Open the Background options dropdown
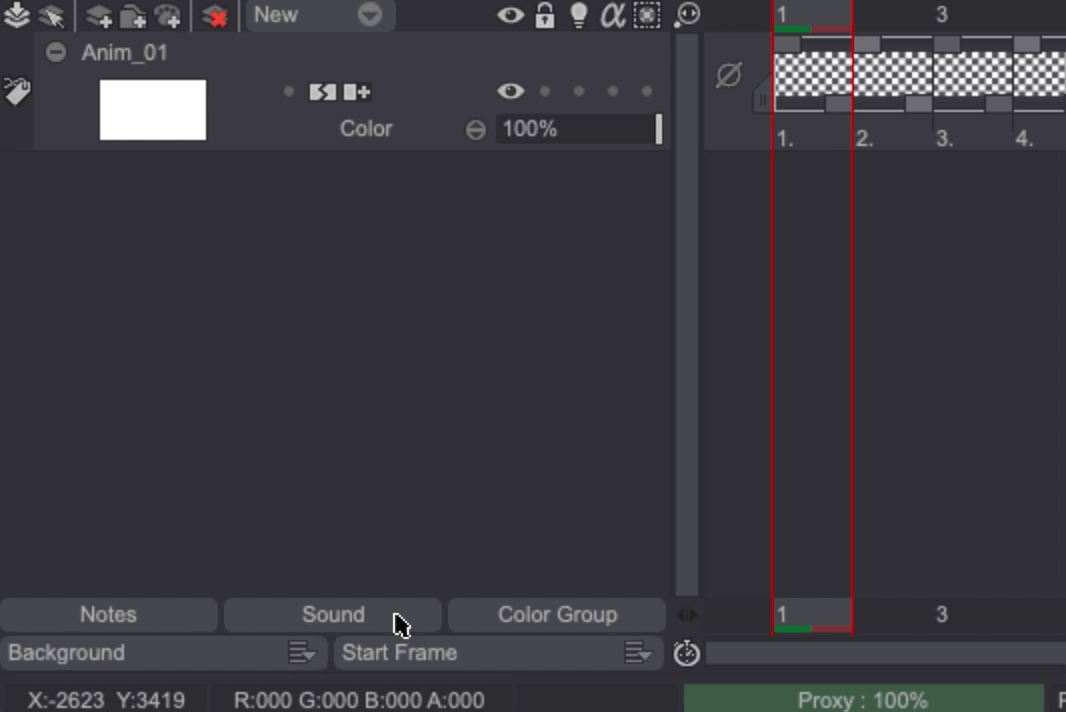 point(303,653)
